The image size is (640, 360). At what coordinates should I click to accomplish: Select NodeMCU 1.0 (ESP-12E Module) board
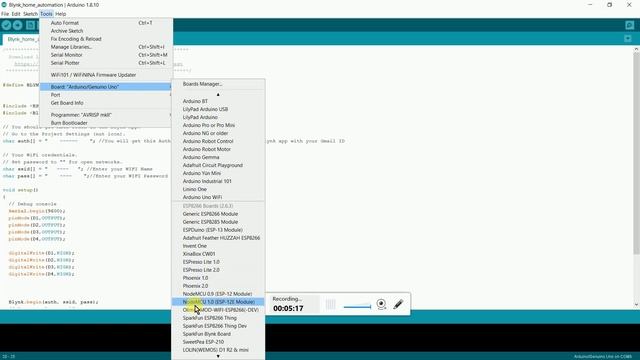pyautogui.click(x=218, y=302)
